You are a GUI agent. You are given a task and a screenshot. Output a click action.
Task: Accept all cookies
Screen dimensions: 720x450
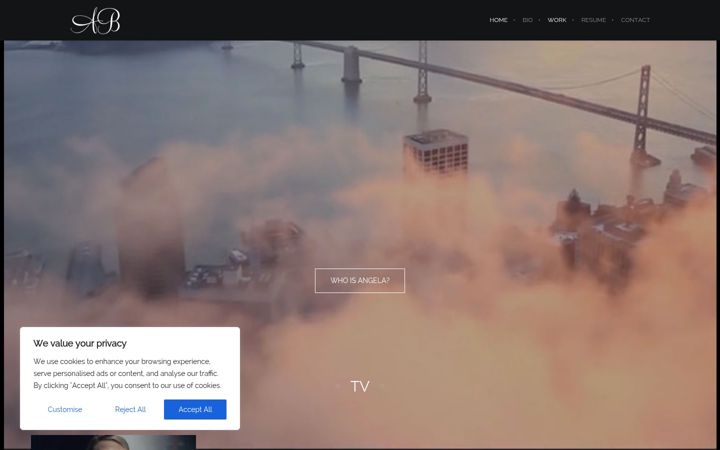[x=195, y=410]
